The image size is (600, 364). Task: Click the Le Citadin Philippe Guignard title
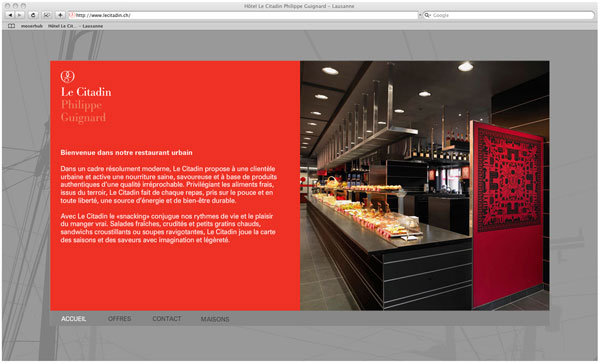click(86, 104)
